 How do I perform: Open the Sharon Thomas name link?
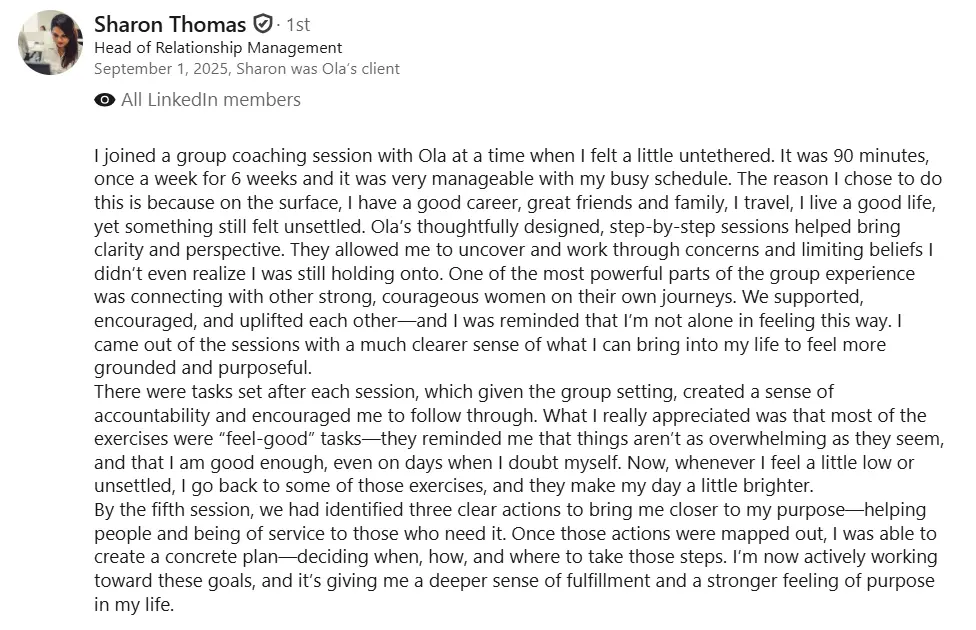click(x=170, y=24)
